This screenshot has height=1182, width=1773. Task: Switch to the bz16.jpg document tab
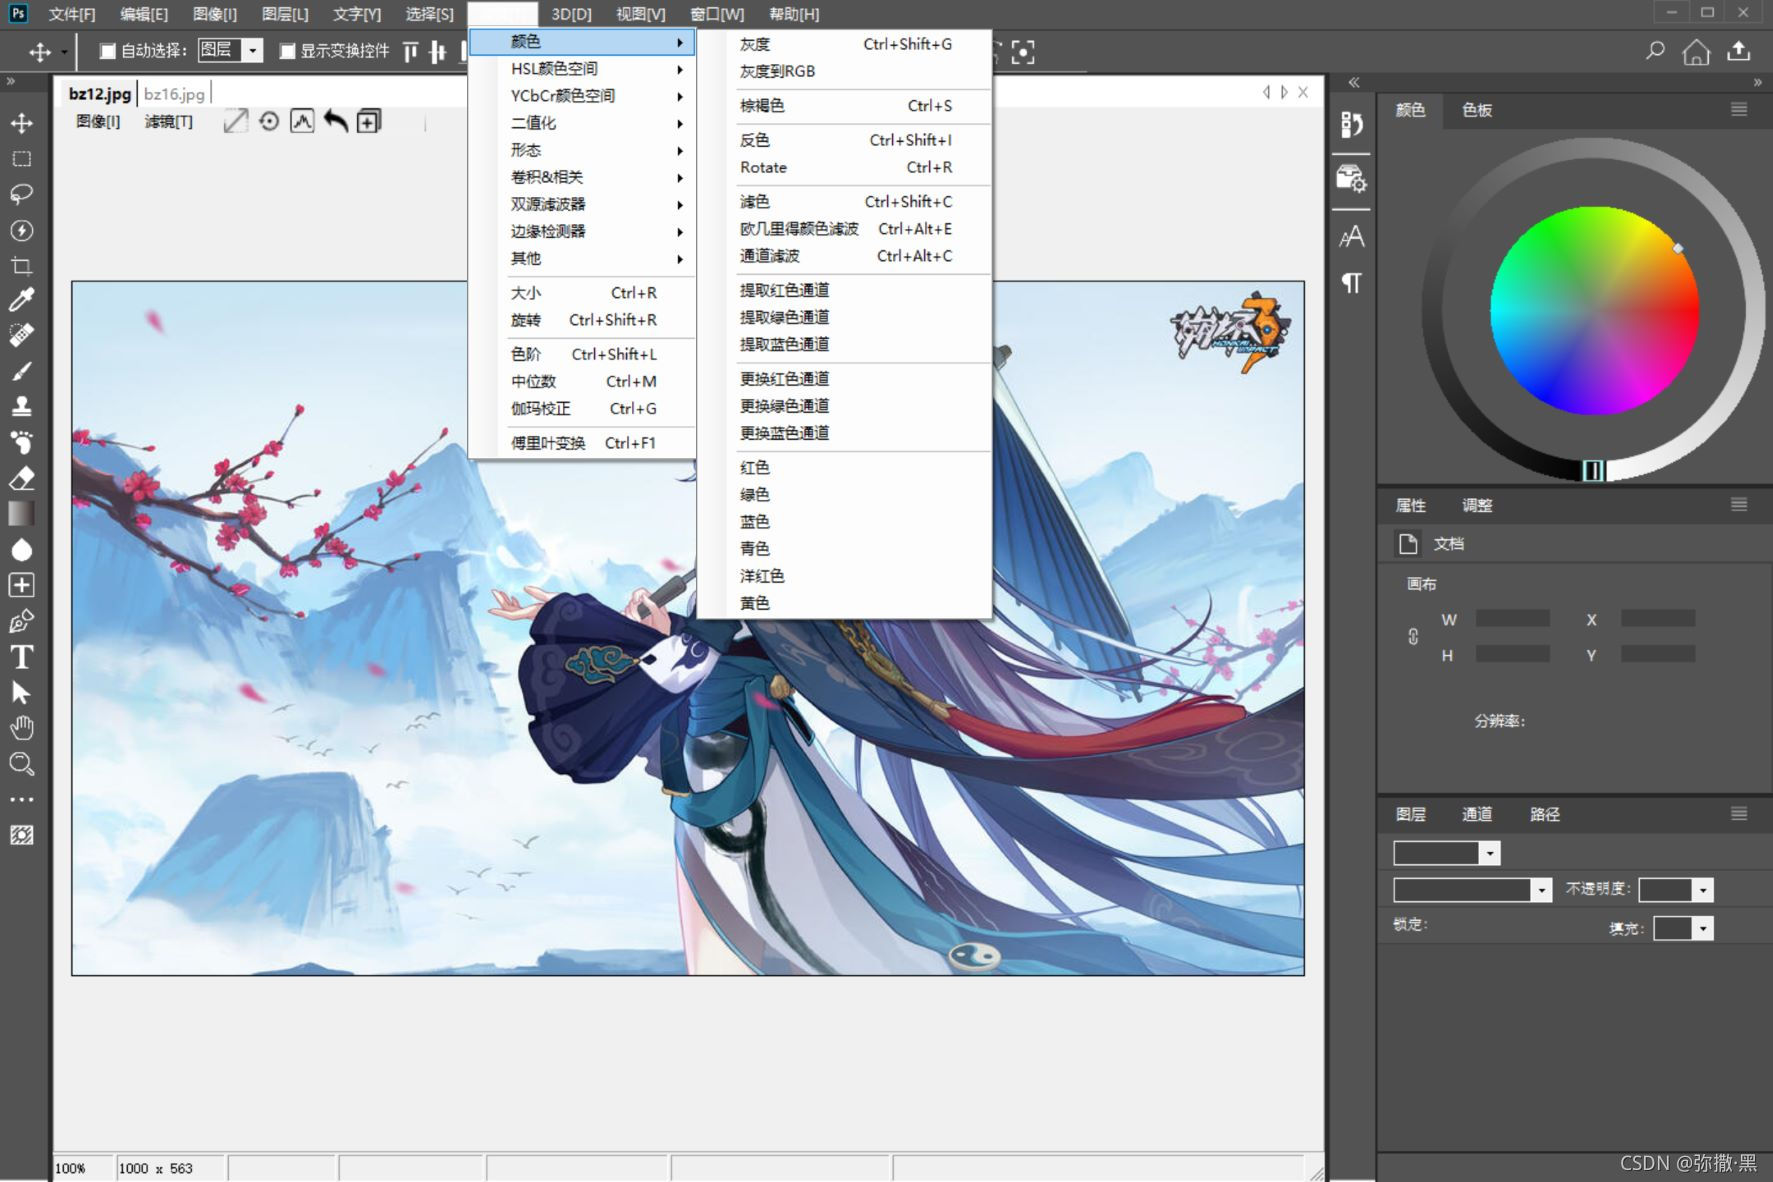(174, 94)
